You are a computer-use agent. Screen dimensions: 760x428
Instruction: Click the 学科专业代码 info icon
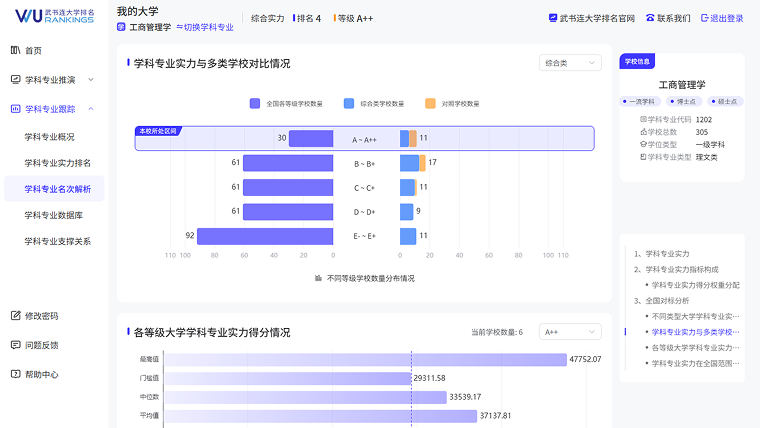(643, 119)
